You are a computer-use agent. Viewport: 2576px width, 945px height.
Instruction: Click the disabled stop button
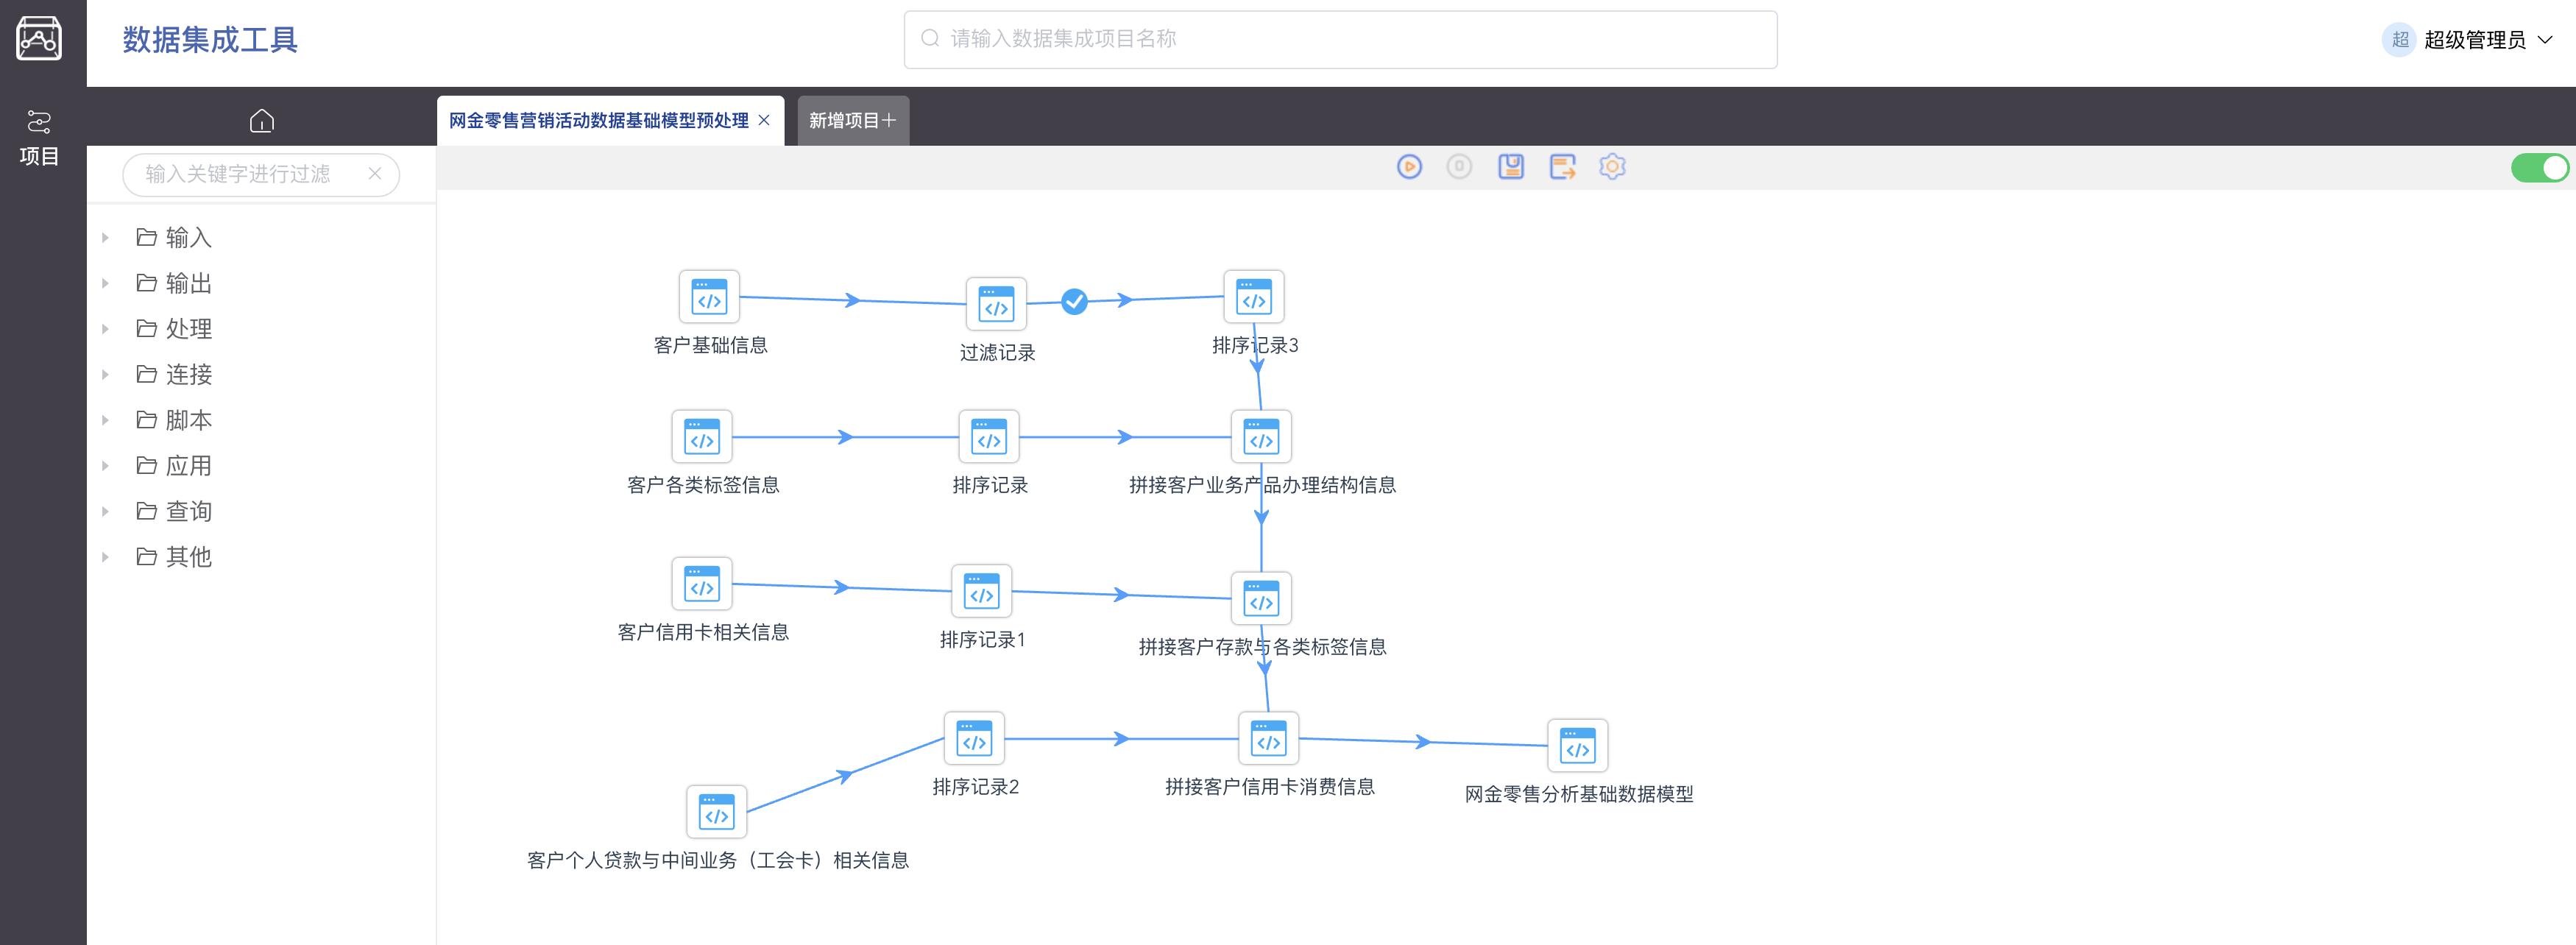1459,167
